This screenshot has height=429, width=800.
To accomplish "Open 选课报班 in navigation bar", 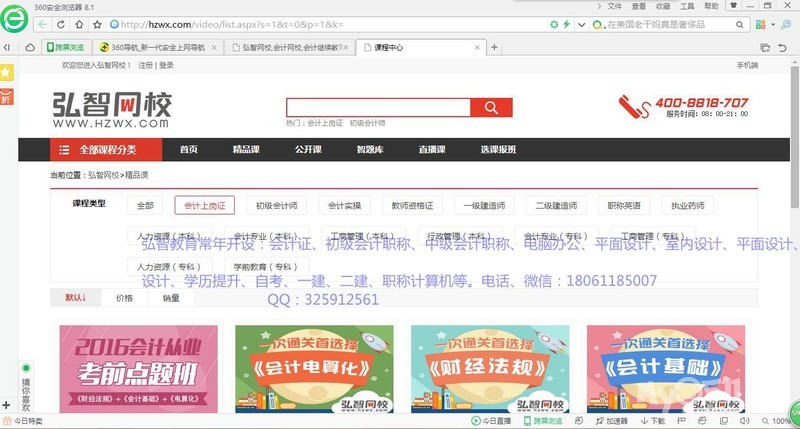I will (x=498, y=149).
